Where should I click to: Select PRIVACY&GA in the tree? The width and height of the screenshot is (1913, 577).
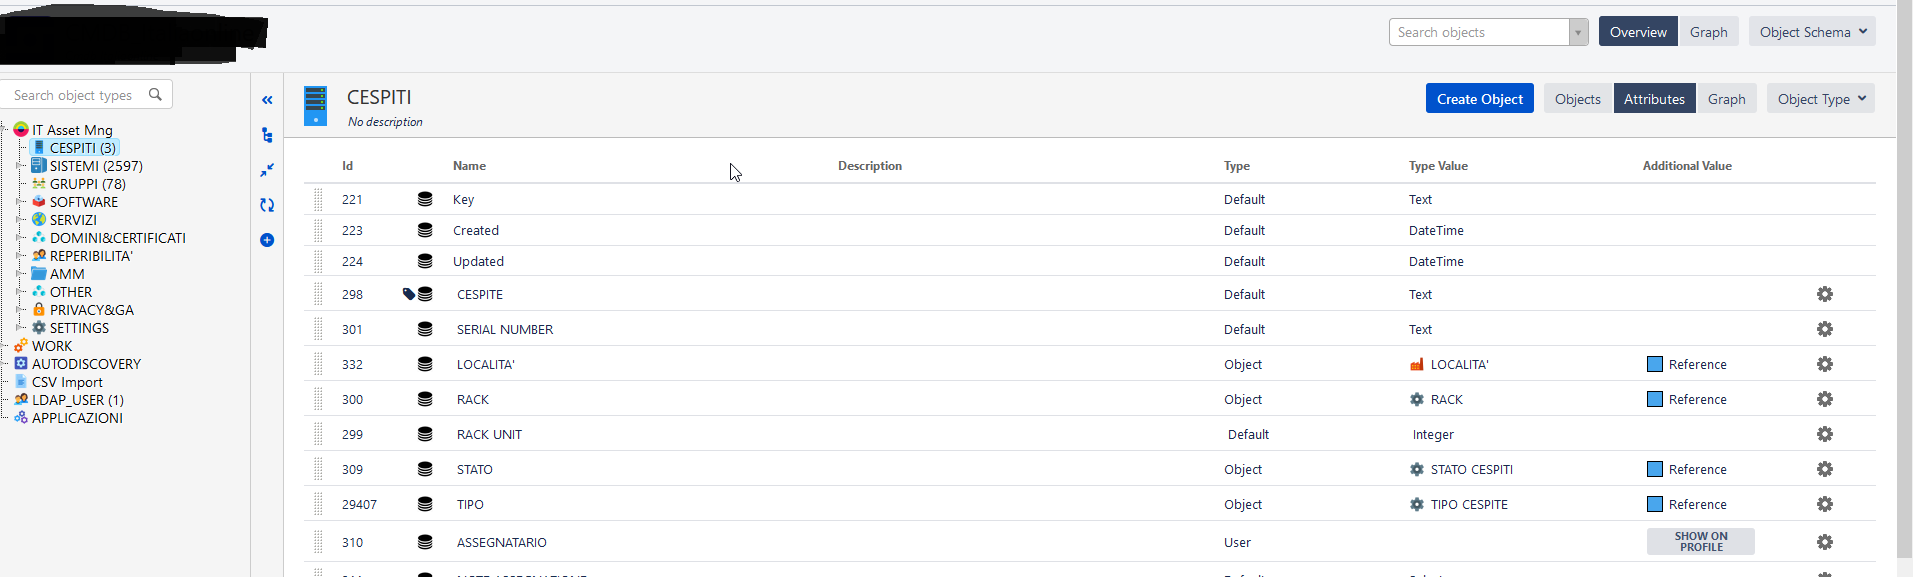coord(92,310)
